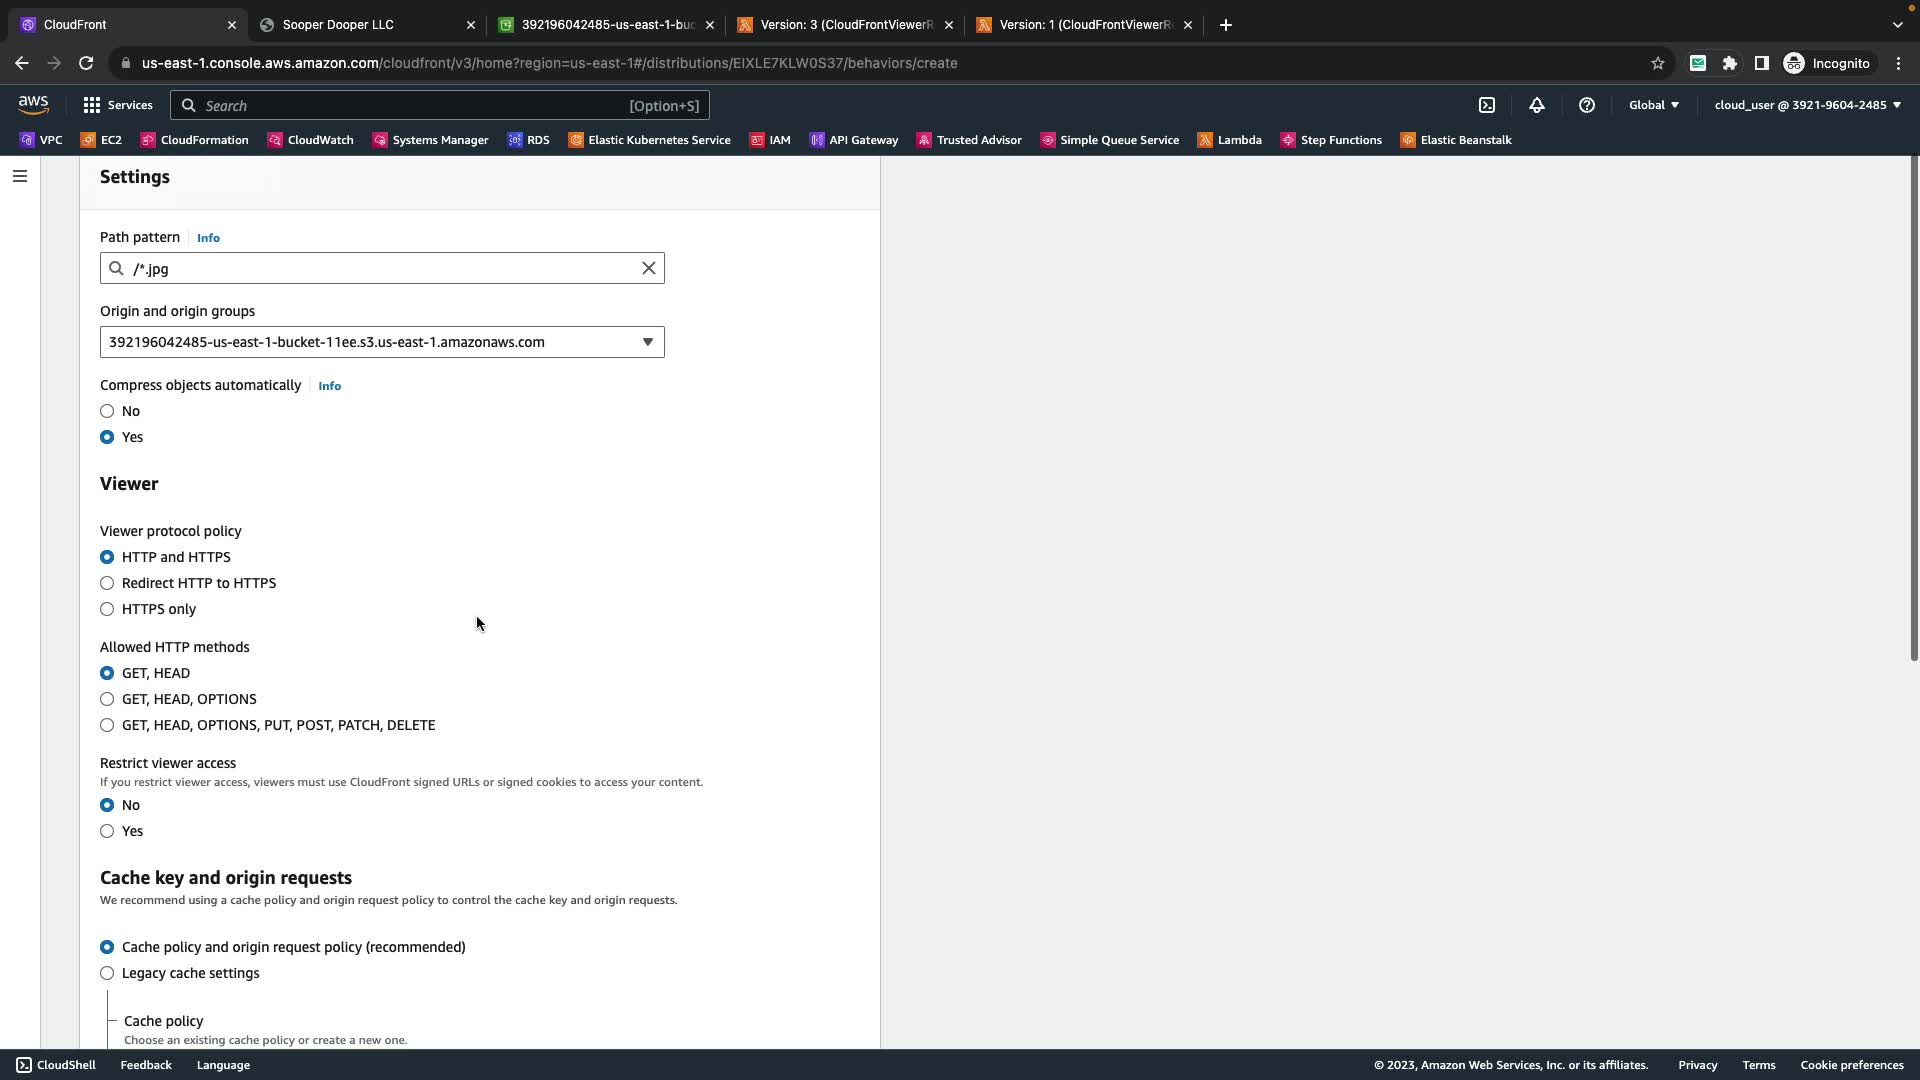This screenshot has height=1080, width=1920.
Task: Click the Info link beside Path pattern
Action: [x=208, y=238]
